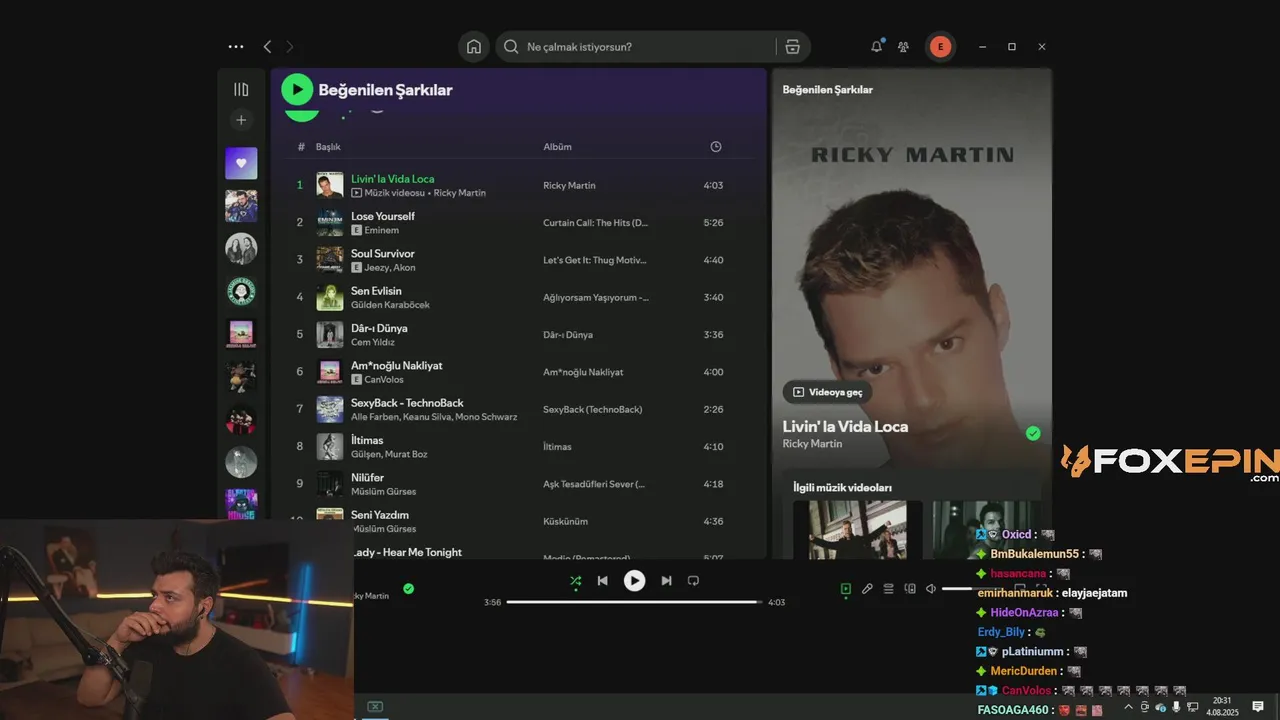Click the Meet Now tray icon
The height and width of the screenshot is (720, 1280).
(1145, 707)
